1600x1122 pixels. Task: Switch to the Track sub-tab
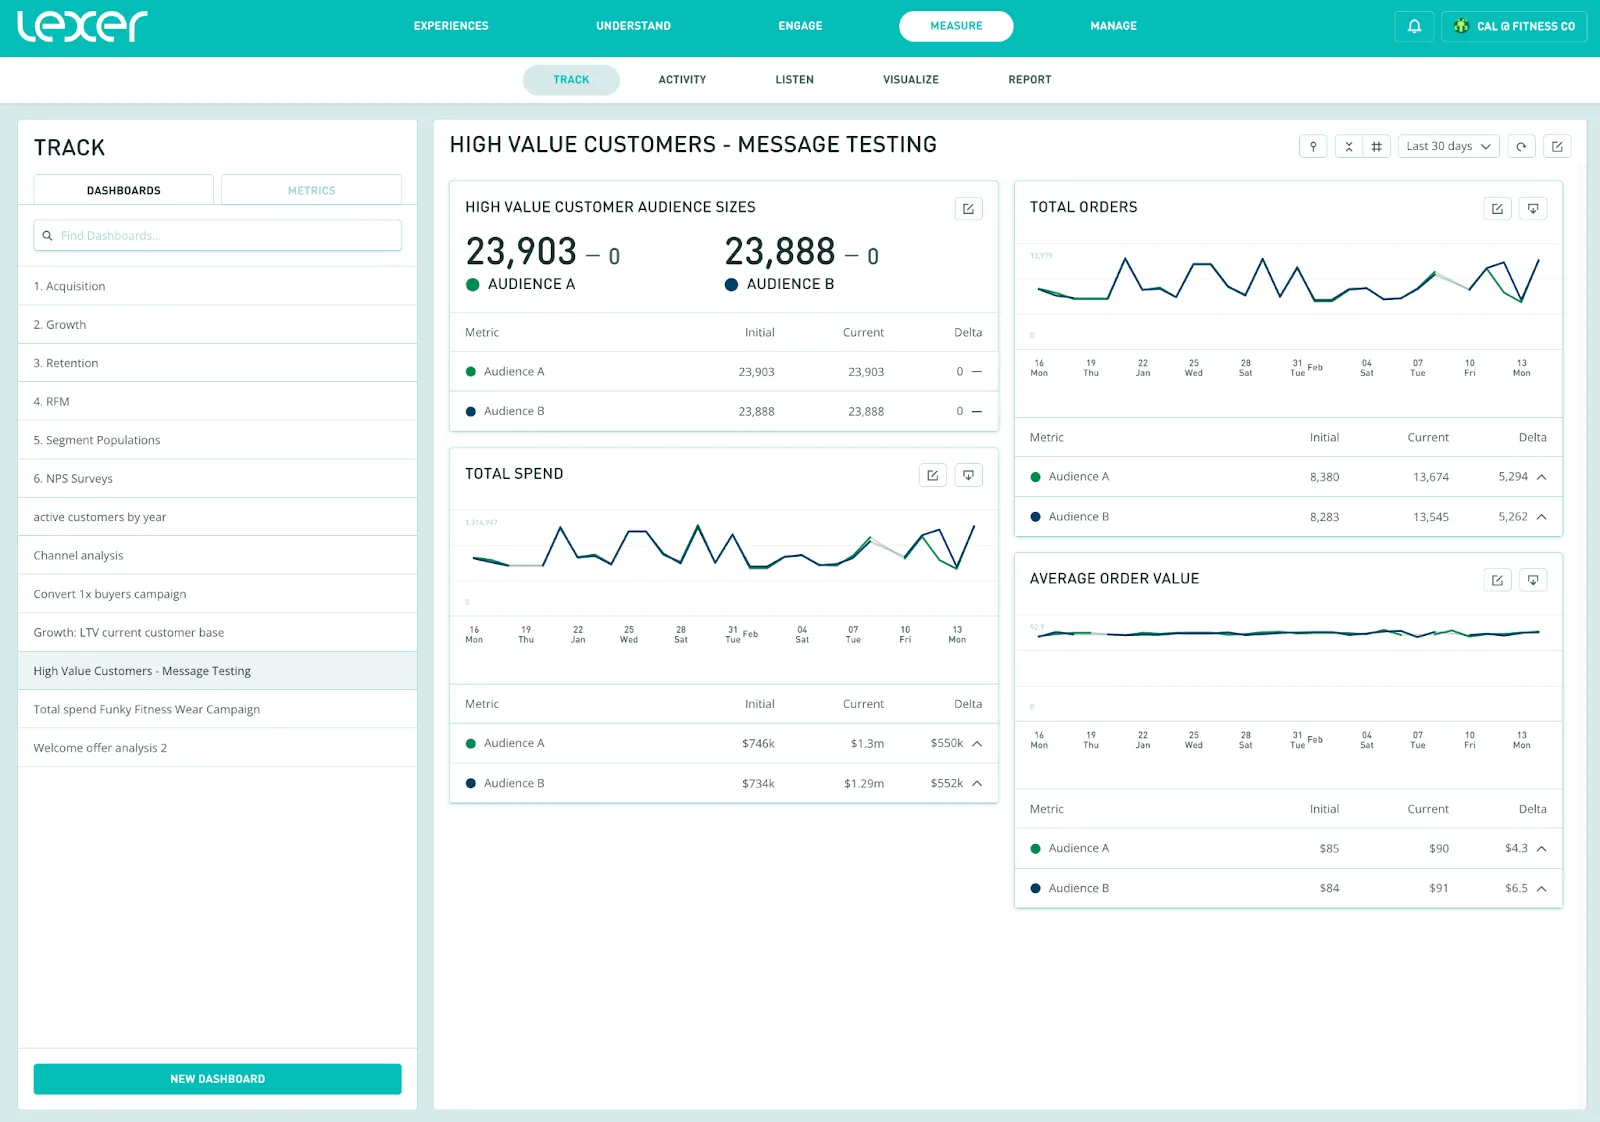pyautogui.click(x=571, y=80)
